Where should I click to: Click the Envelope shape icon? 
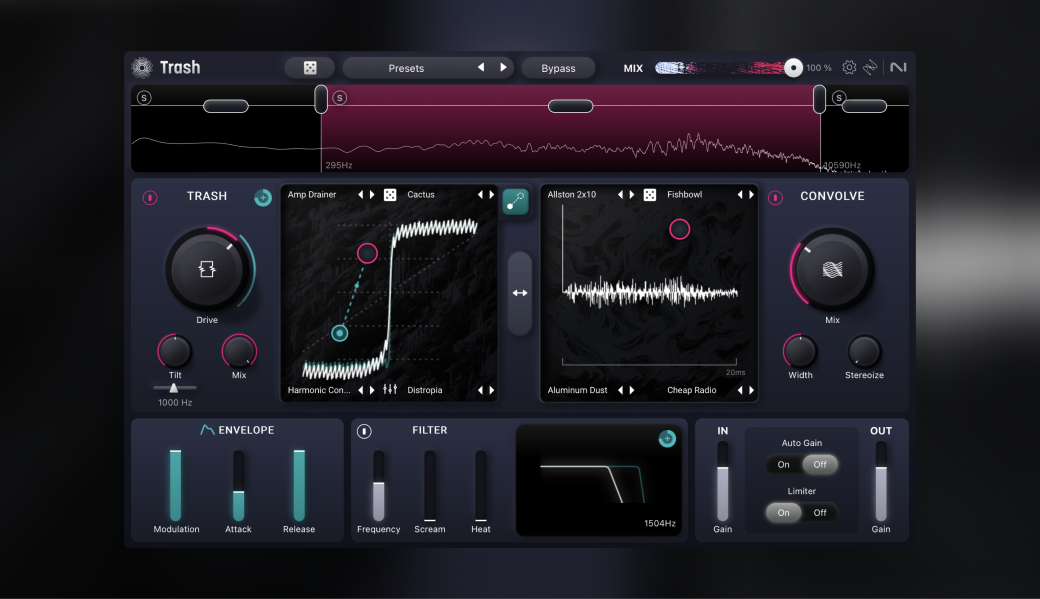pyautogui.click(x=207, y=430)
